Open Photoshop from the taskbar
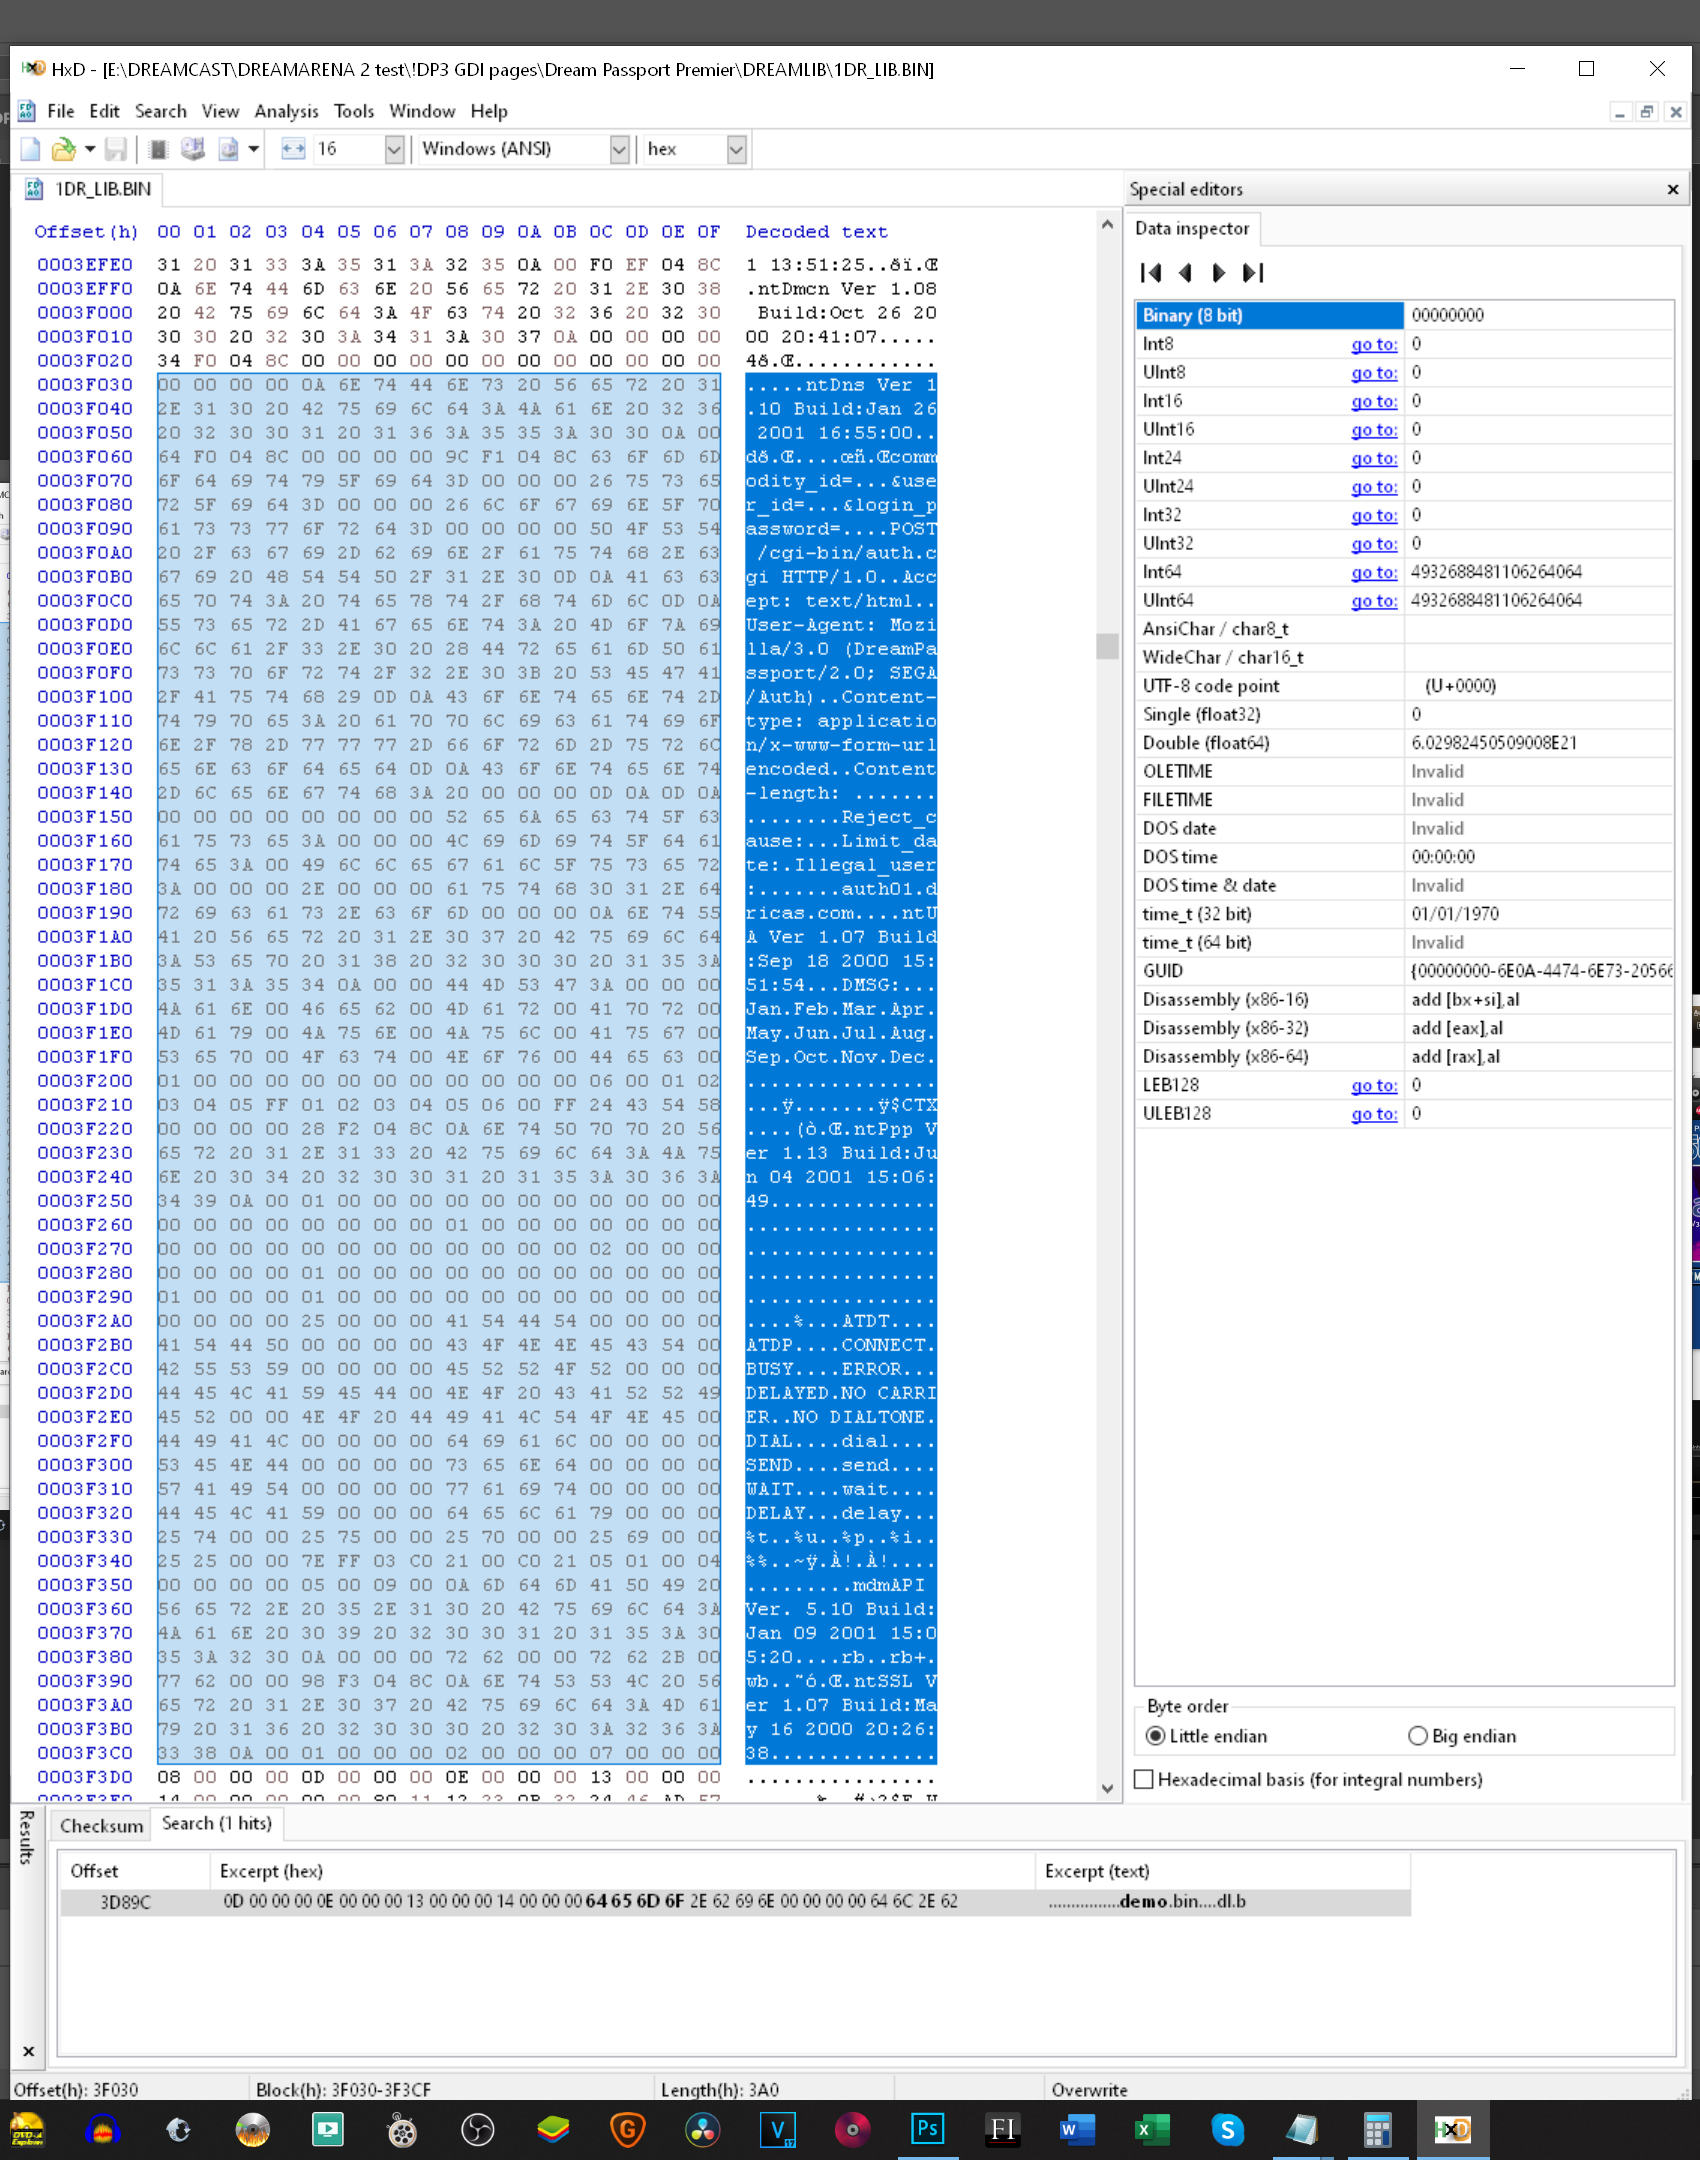 pyautogui.click(x=927, y=2130)
